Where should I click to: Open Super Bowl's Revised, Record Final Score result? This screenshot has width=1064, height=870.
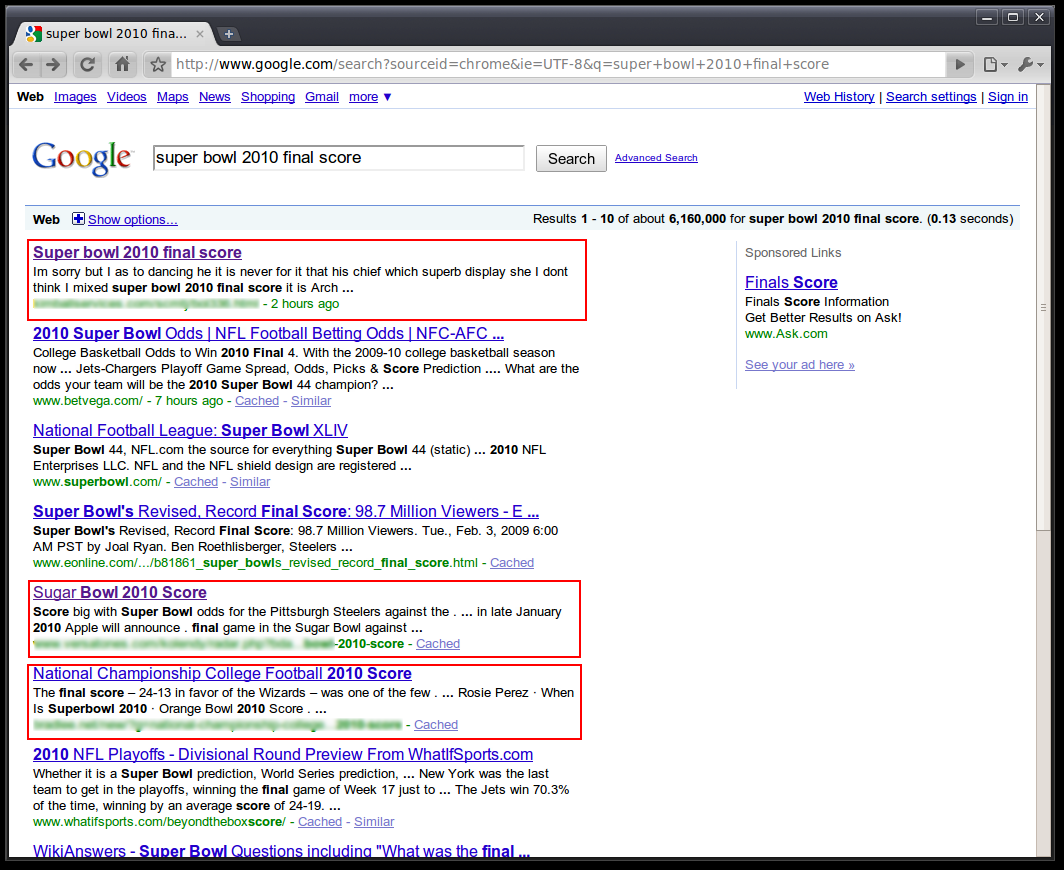(286, 511)
